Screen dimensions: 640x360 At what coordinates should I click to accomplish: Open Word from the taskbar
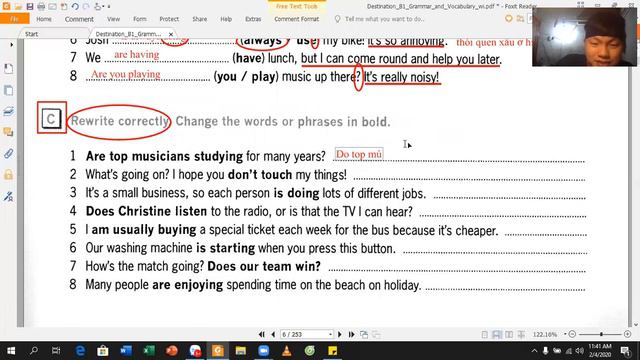point(126,351)
